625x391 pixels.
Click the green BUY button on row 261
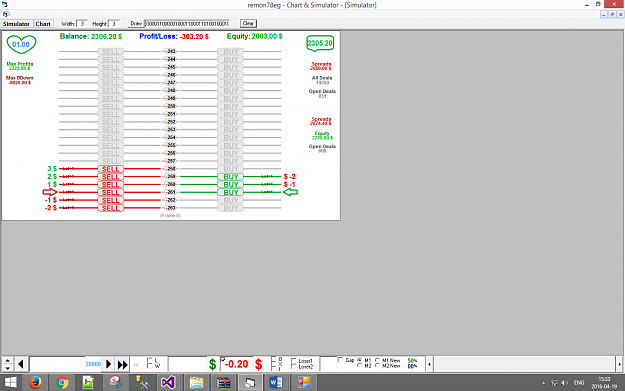(230, 192)
